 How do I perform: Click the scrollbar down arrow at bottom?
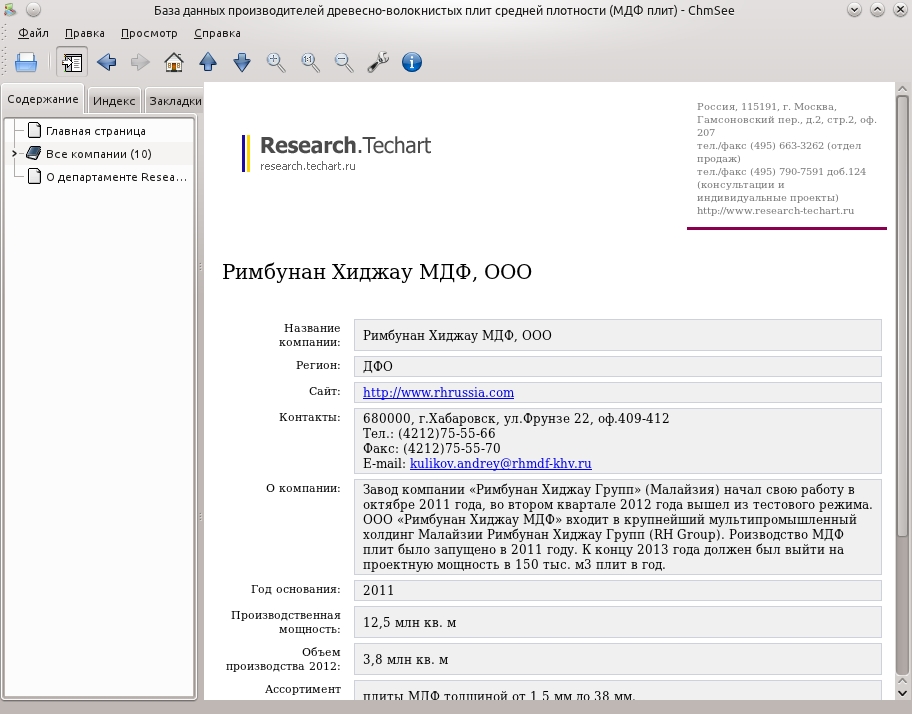coord(903,692)
